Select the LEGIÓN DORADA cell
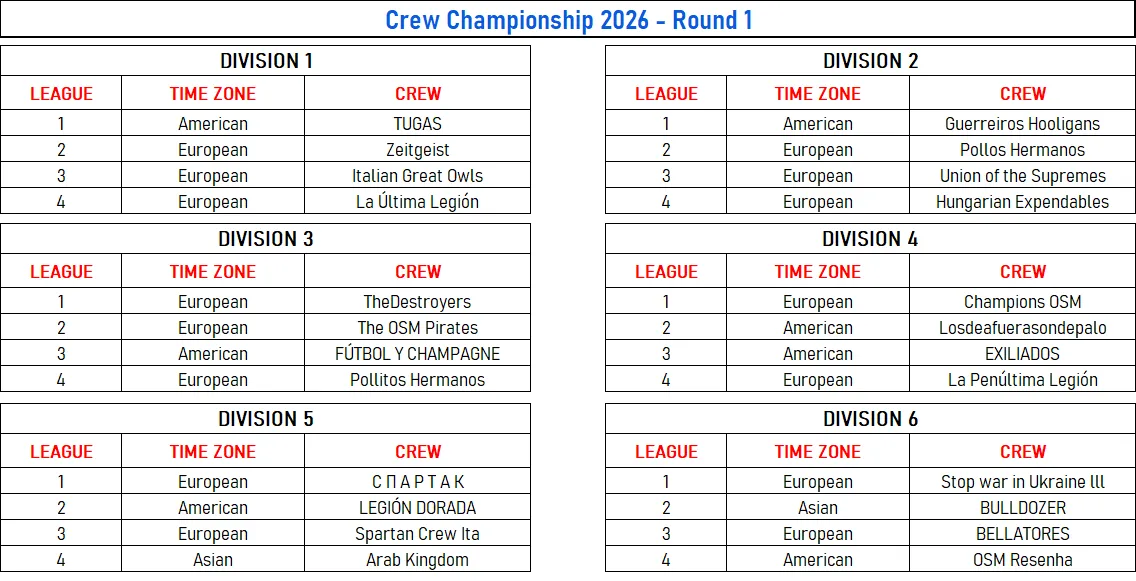 (x=417, y=508)
